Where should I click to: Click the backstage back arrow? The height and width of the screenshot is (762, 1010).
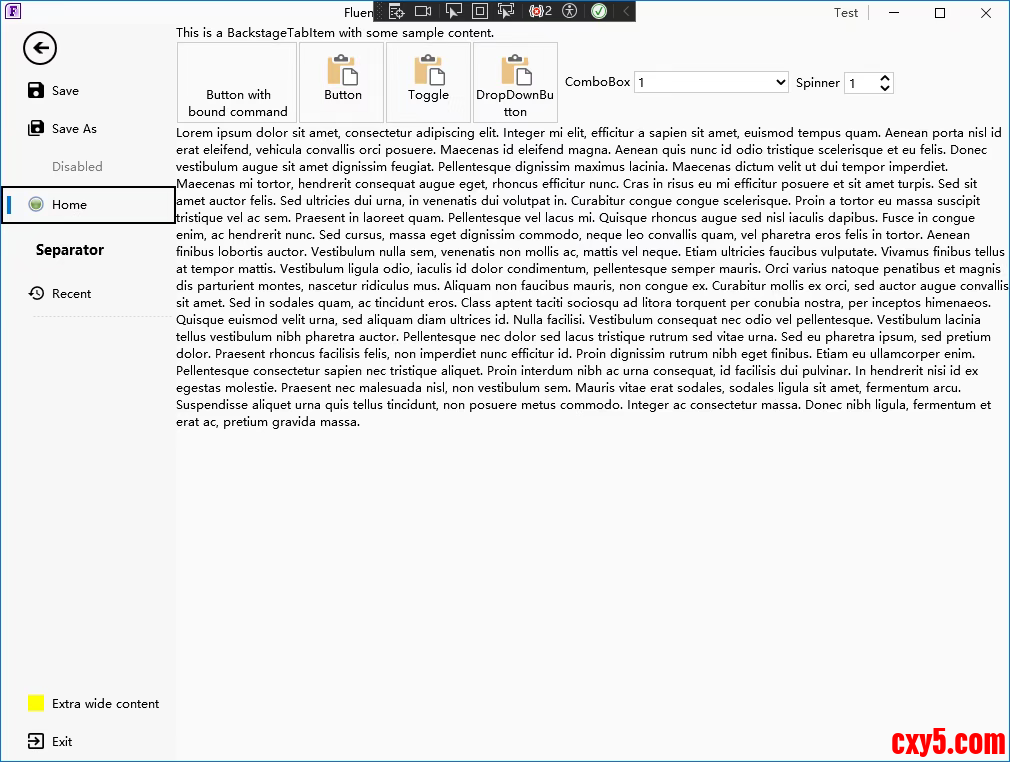click(x=40, y=48)
